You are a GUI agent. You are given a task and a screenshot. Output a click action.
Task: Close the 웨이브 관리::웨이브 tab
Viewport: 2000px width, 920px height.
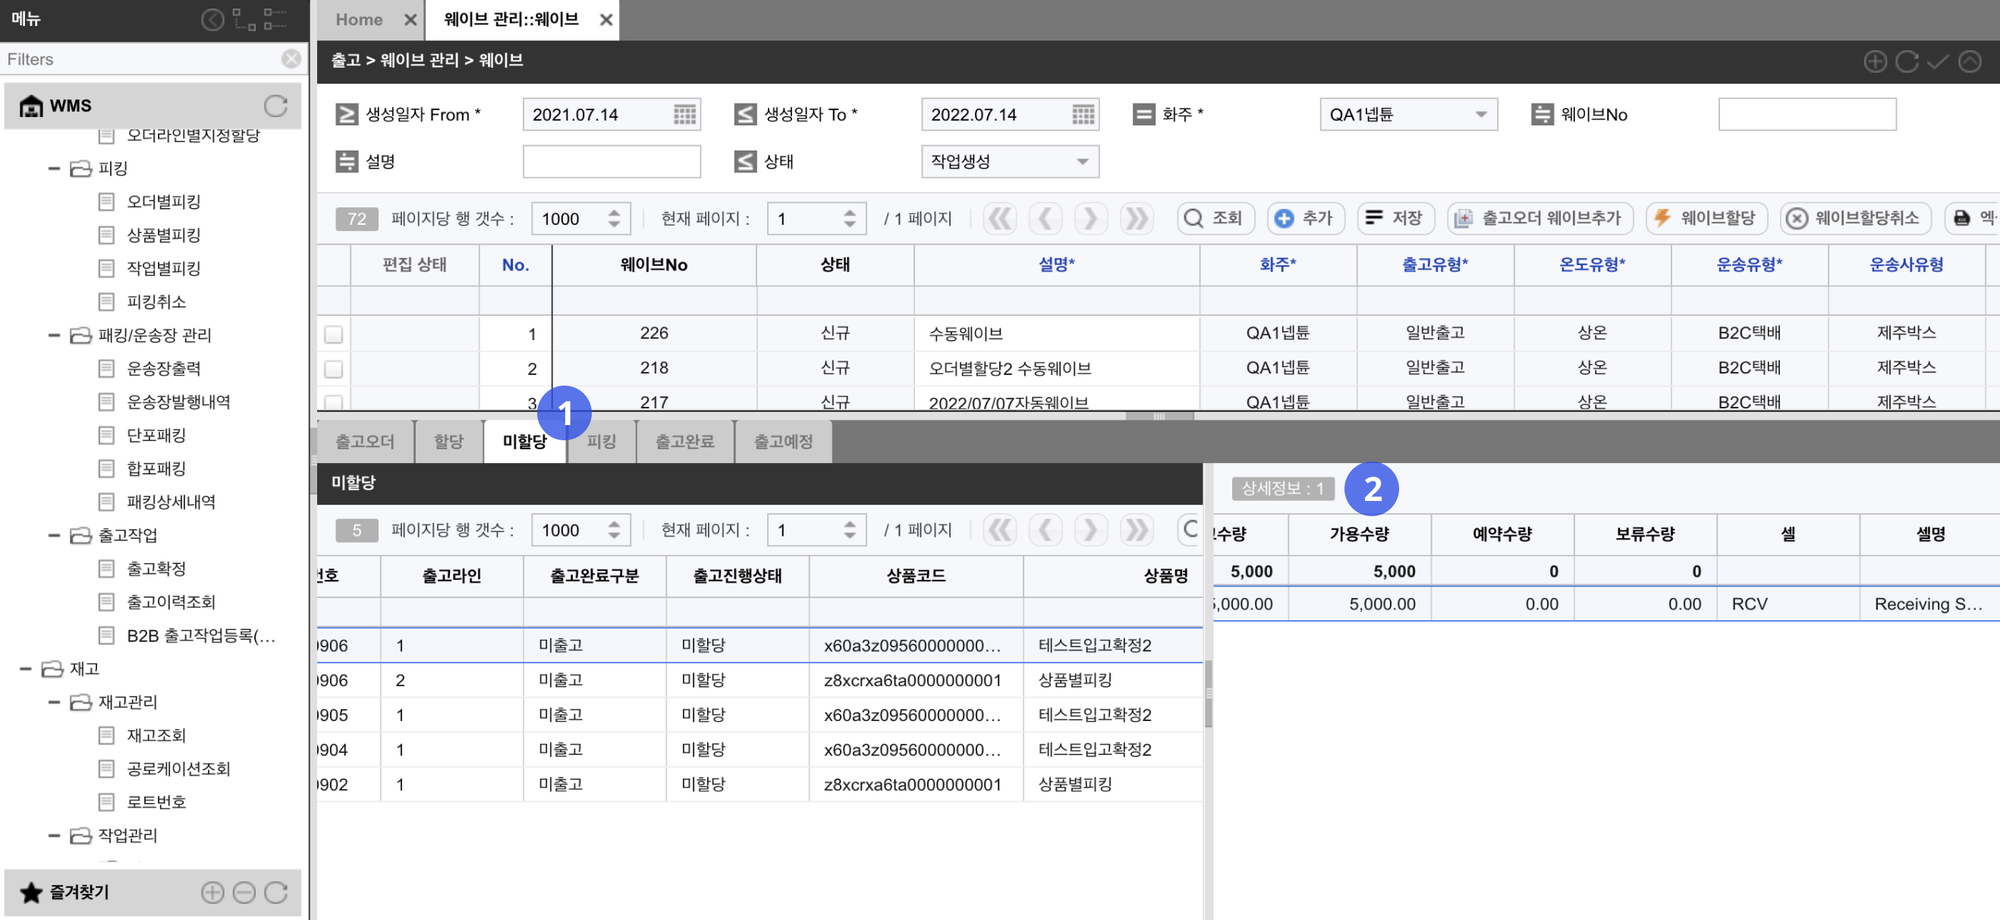(606, 20)
